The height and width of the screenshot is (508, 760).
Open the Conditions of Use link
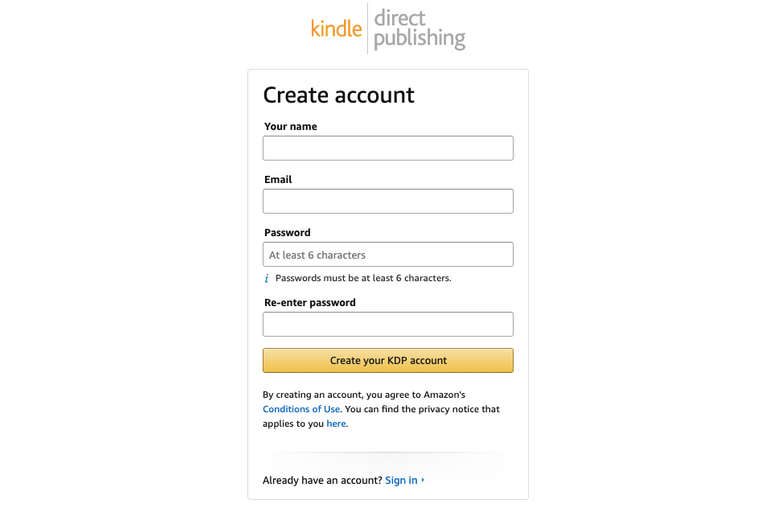coord(301,409)
